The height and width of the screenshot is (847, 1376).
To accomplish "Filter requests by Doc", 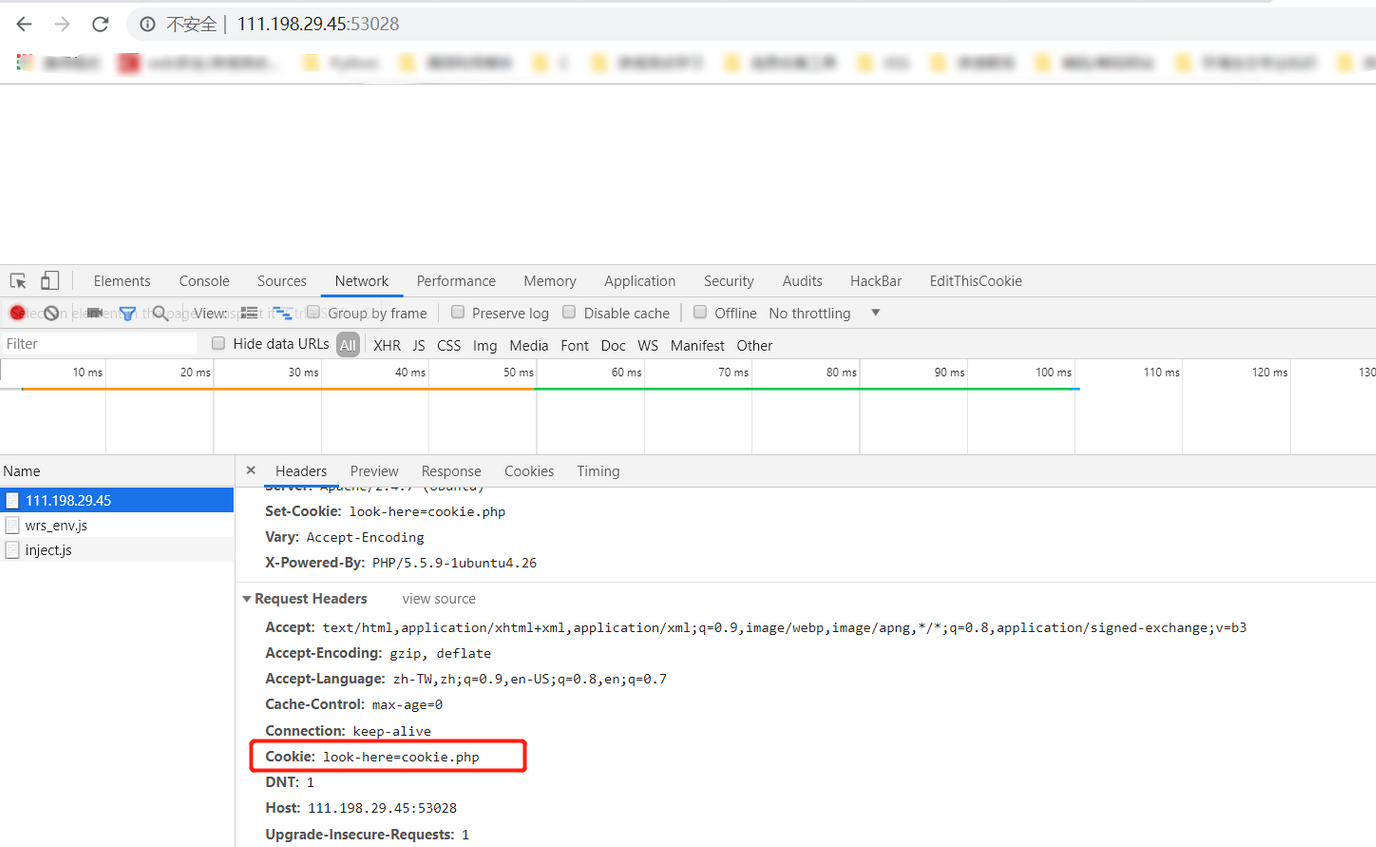I will click(613, 345).
